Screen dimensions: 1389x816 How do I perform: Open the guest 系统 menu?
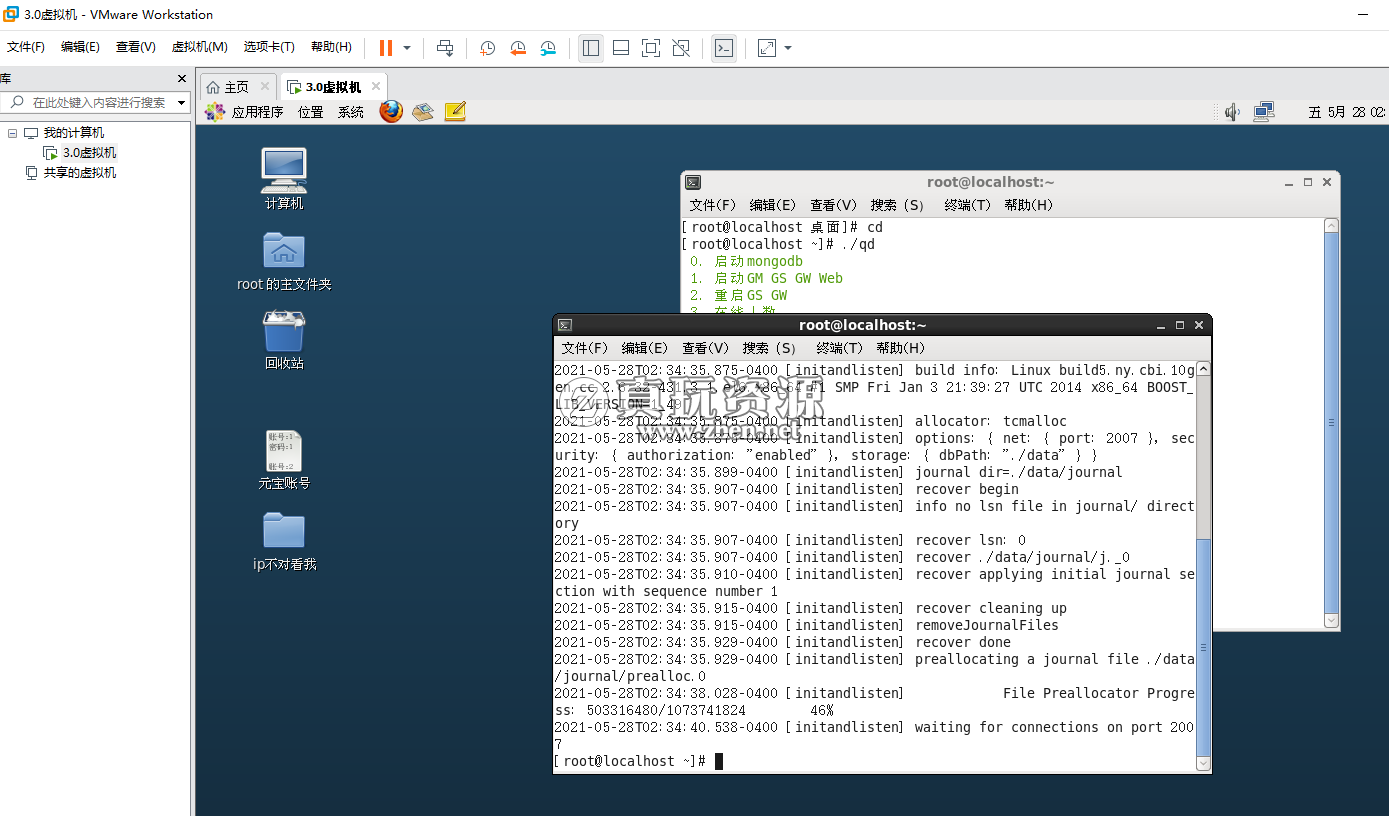point(351,112)
